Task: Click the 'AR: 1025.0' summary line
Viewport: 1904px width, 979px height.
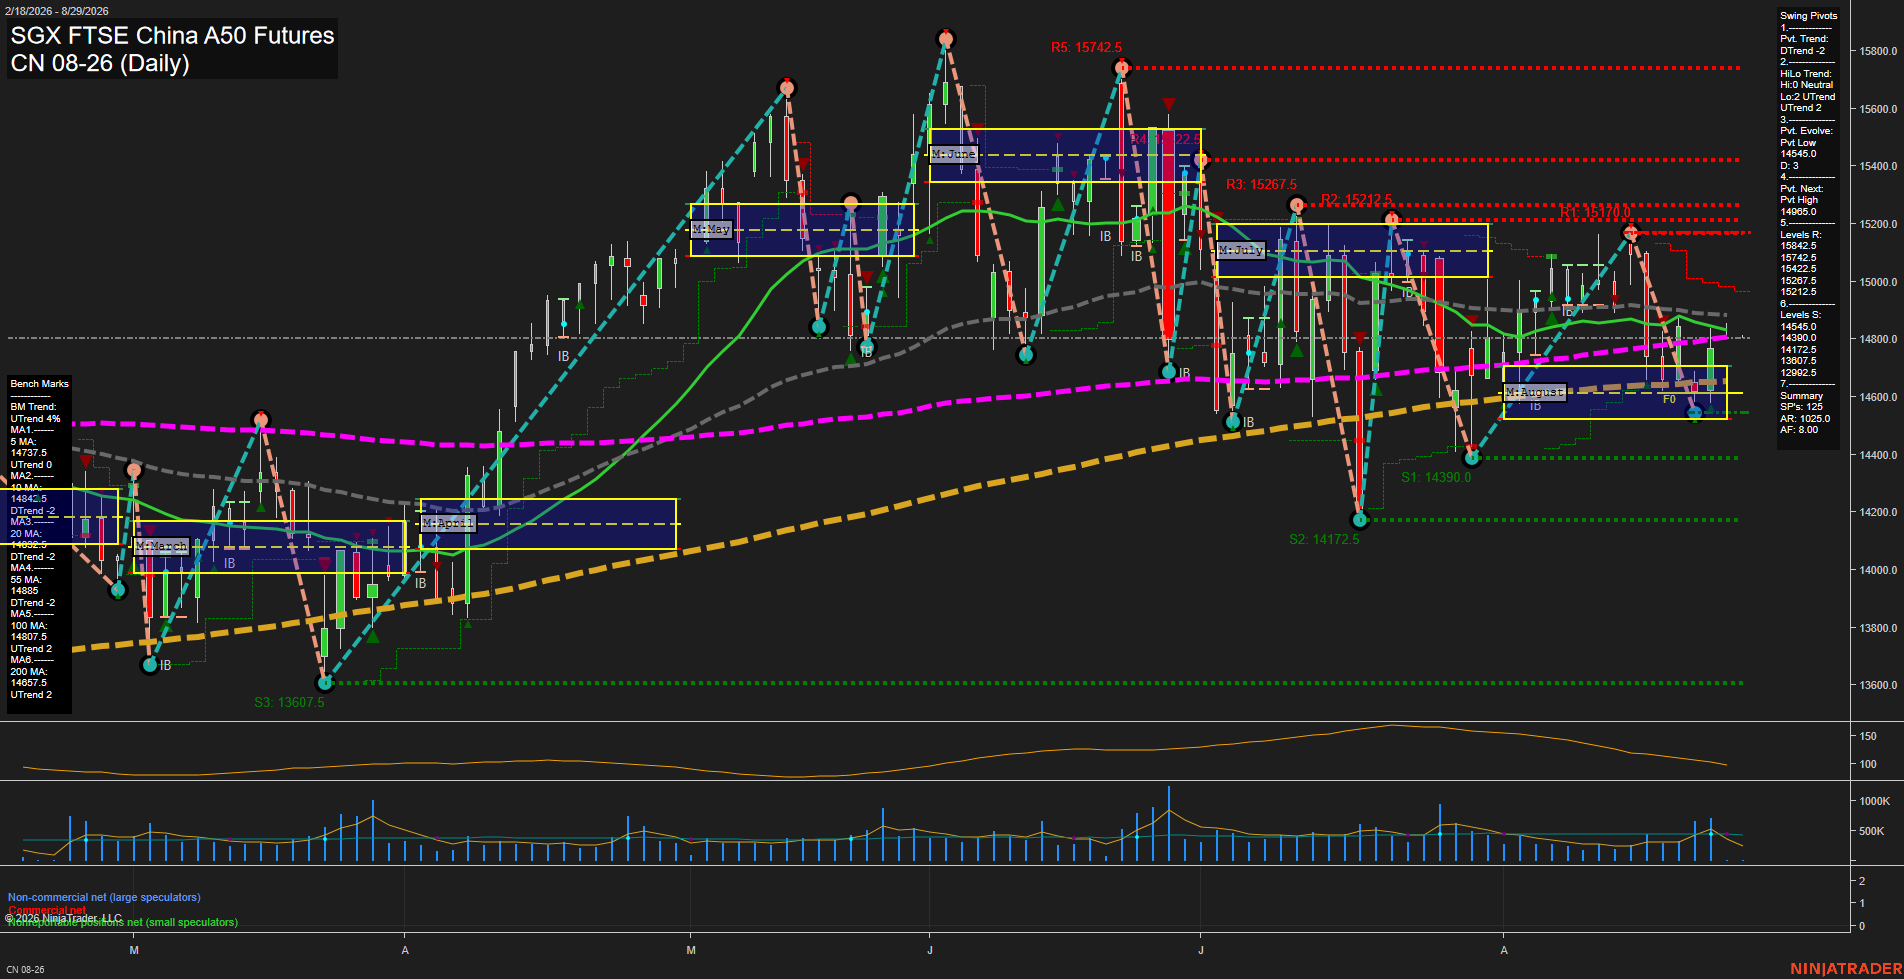Action: 1805,419
